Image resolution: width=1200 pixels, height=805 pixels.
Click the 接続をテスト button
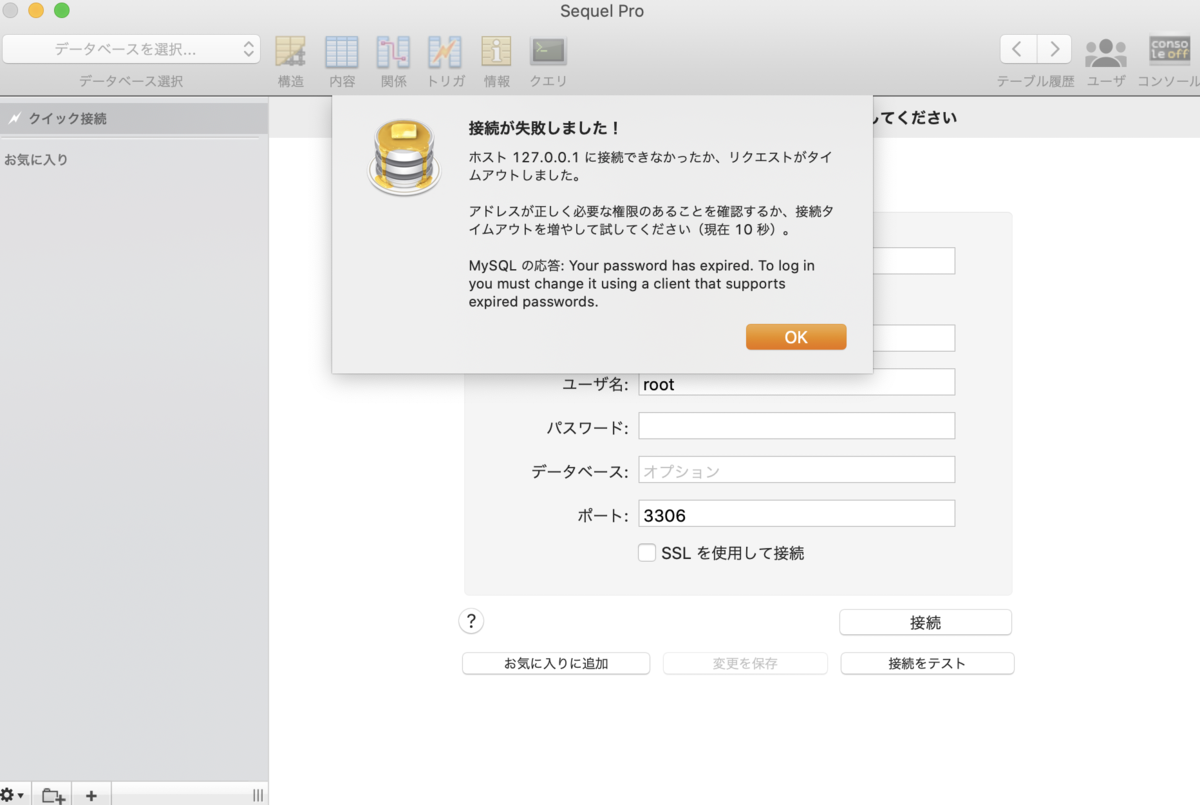point(927,663)
